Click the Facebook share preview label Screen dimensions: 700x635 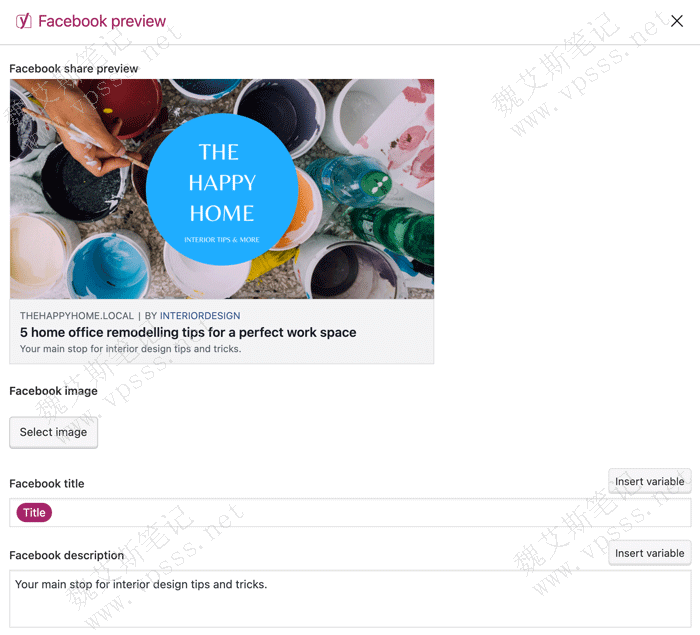74,68
